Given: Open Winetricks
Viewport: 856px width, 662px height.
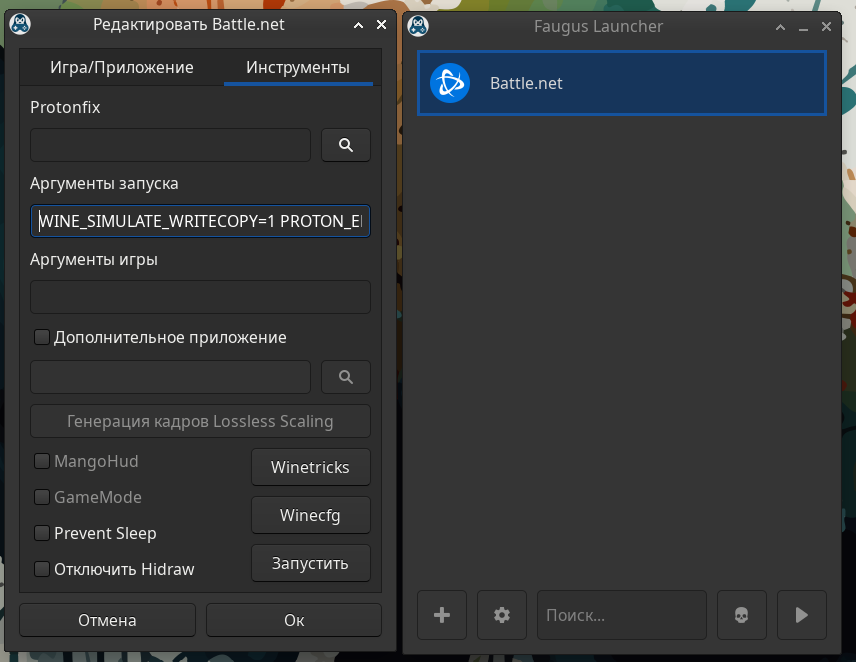Looking at the screenshot, I should 310,467.
